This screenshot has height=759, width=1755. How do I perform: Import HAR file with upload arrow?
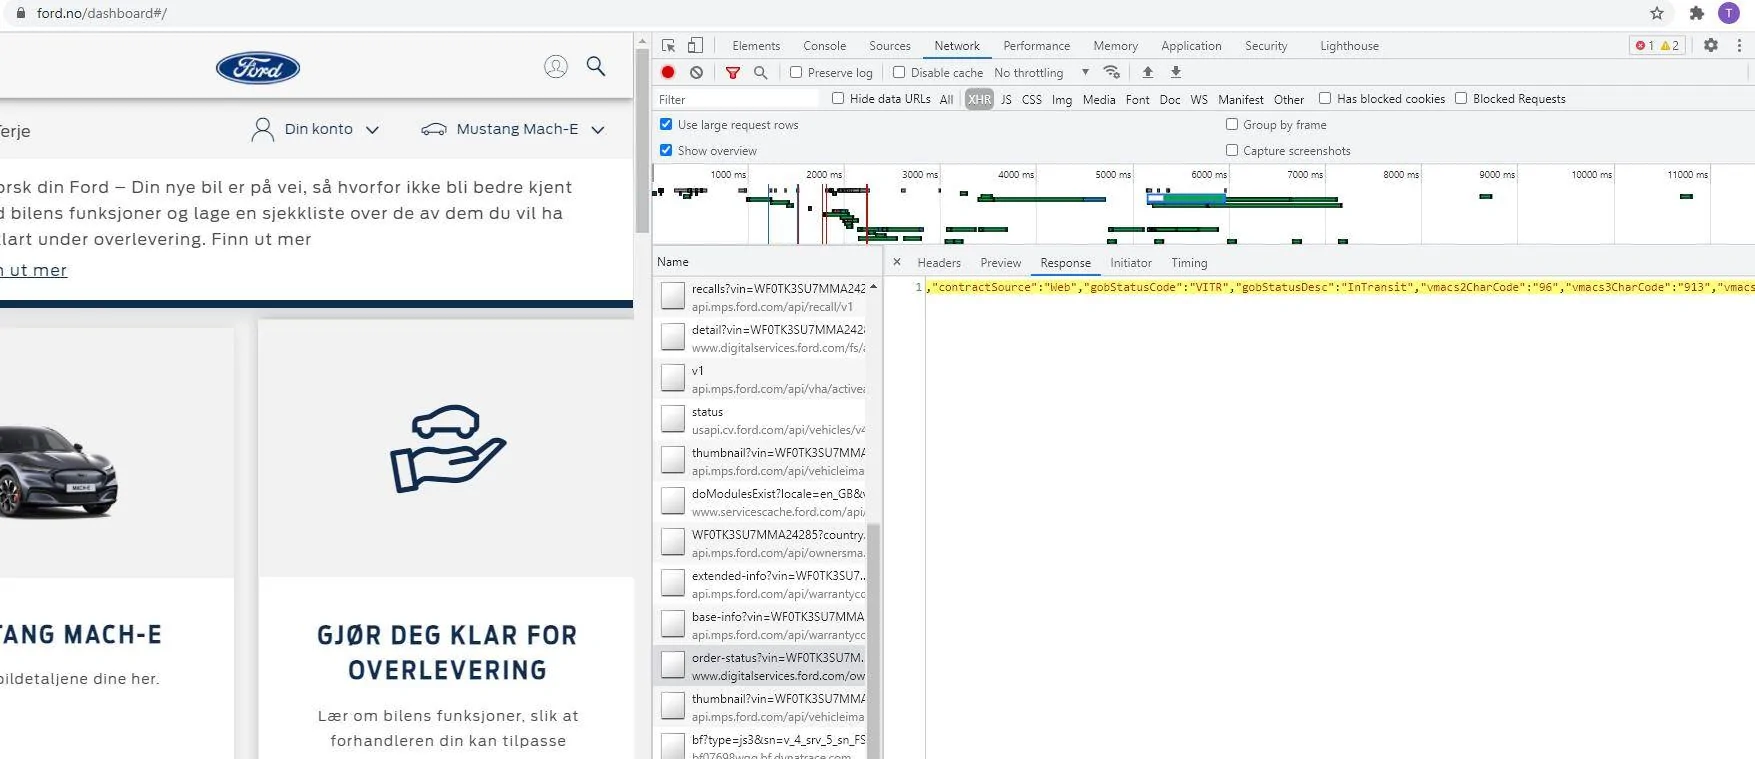pyautogui.click(x=1148, y=72)
